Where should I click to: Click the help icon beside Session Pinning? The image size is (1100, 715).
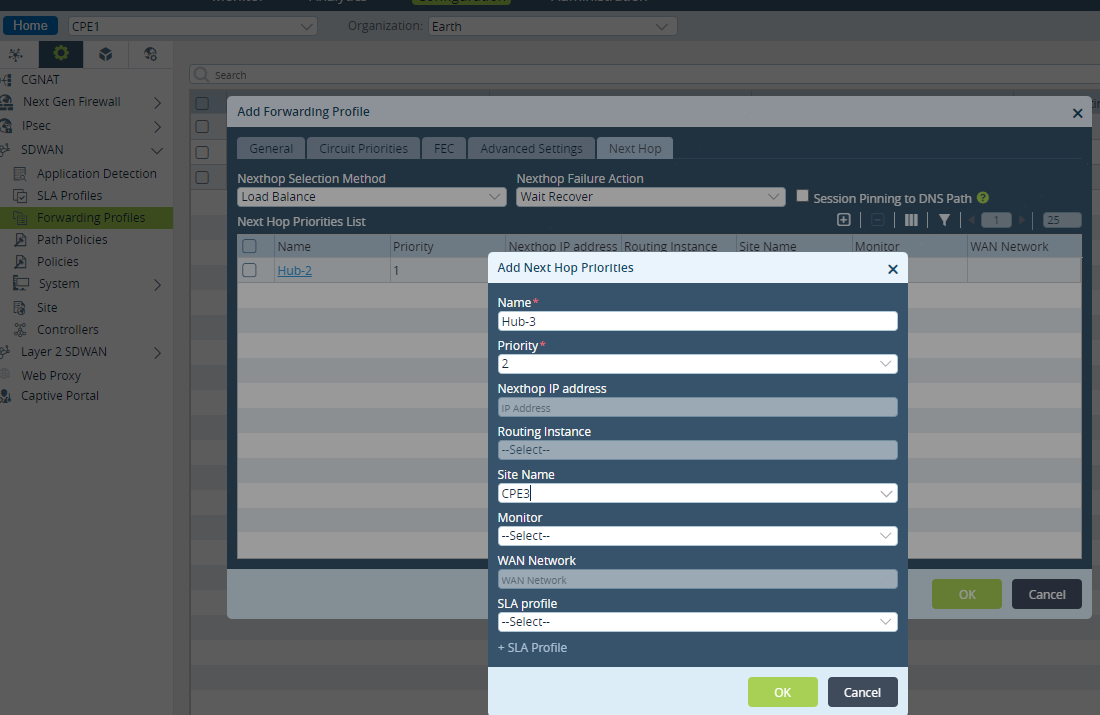tap(983, 198)
